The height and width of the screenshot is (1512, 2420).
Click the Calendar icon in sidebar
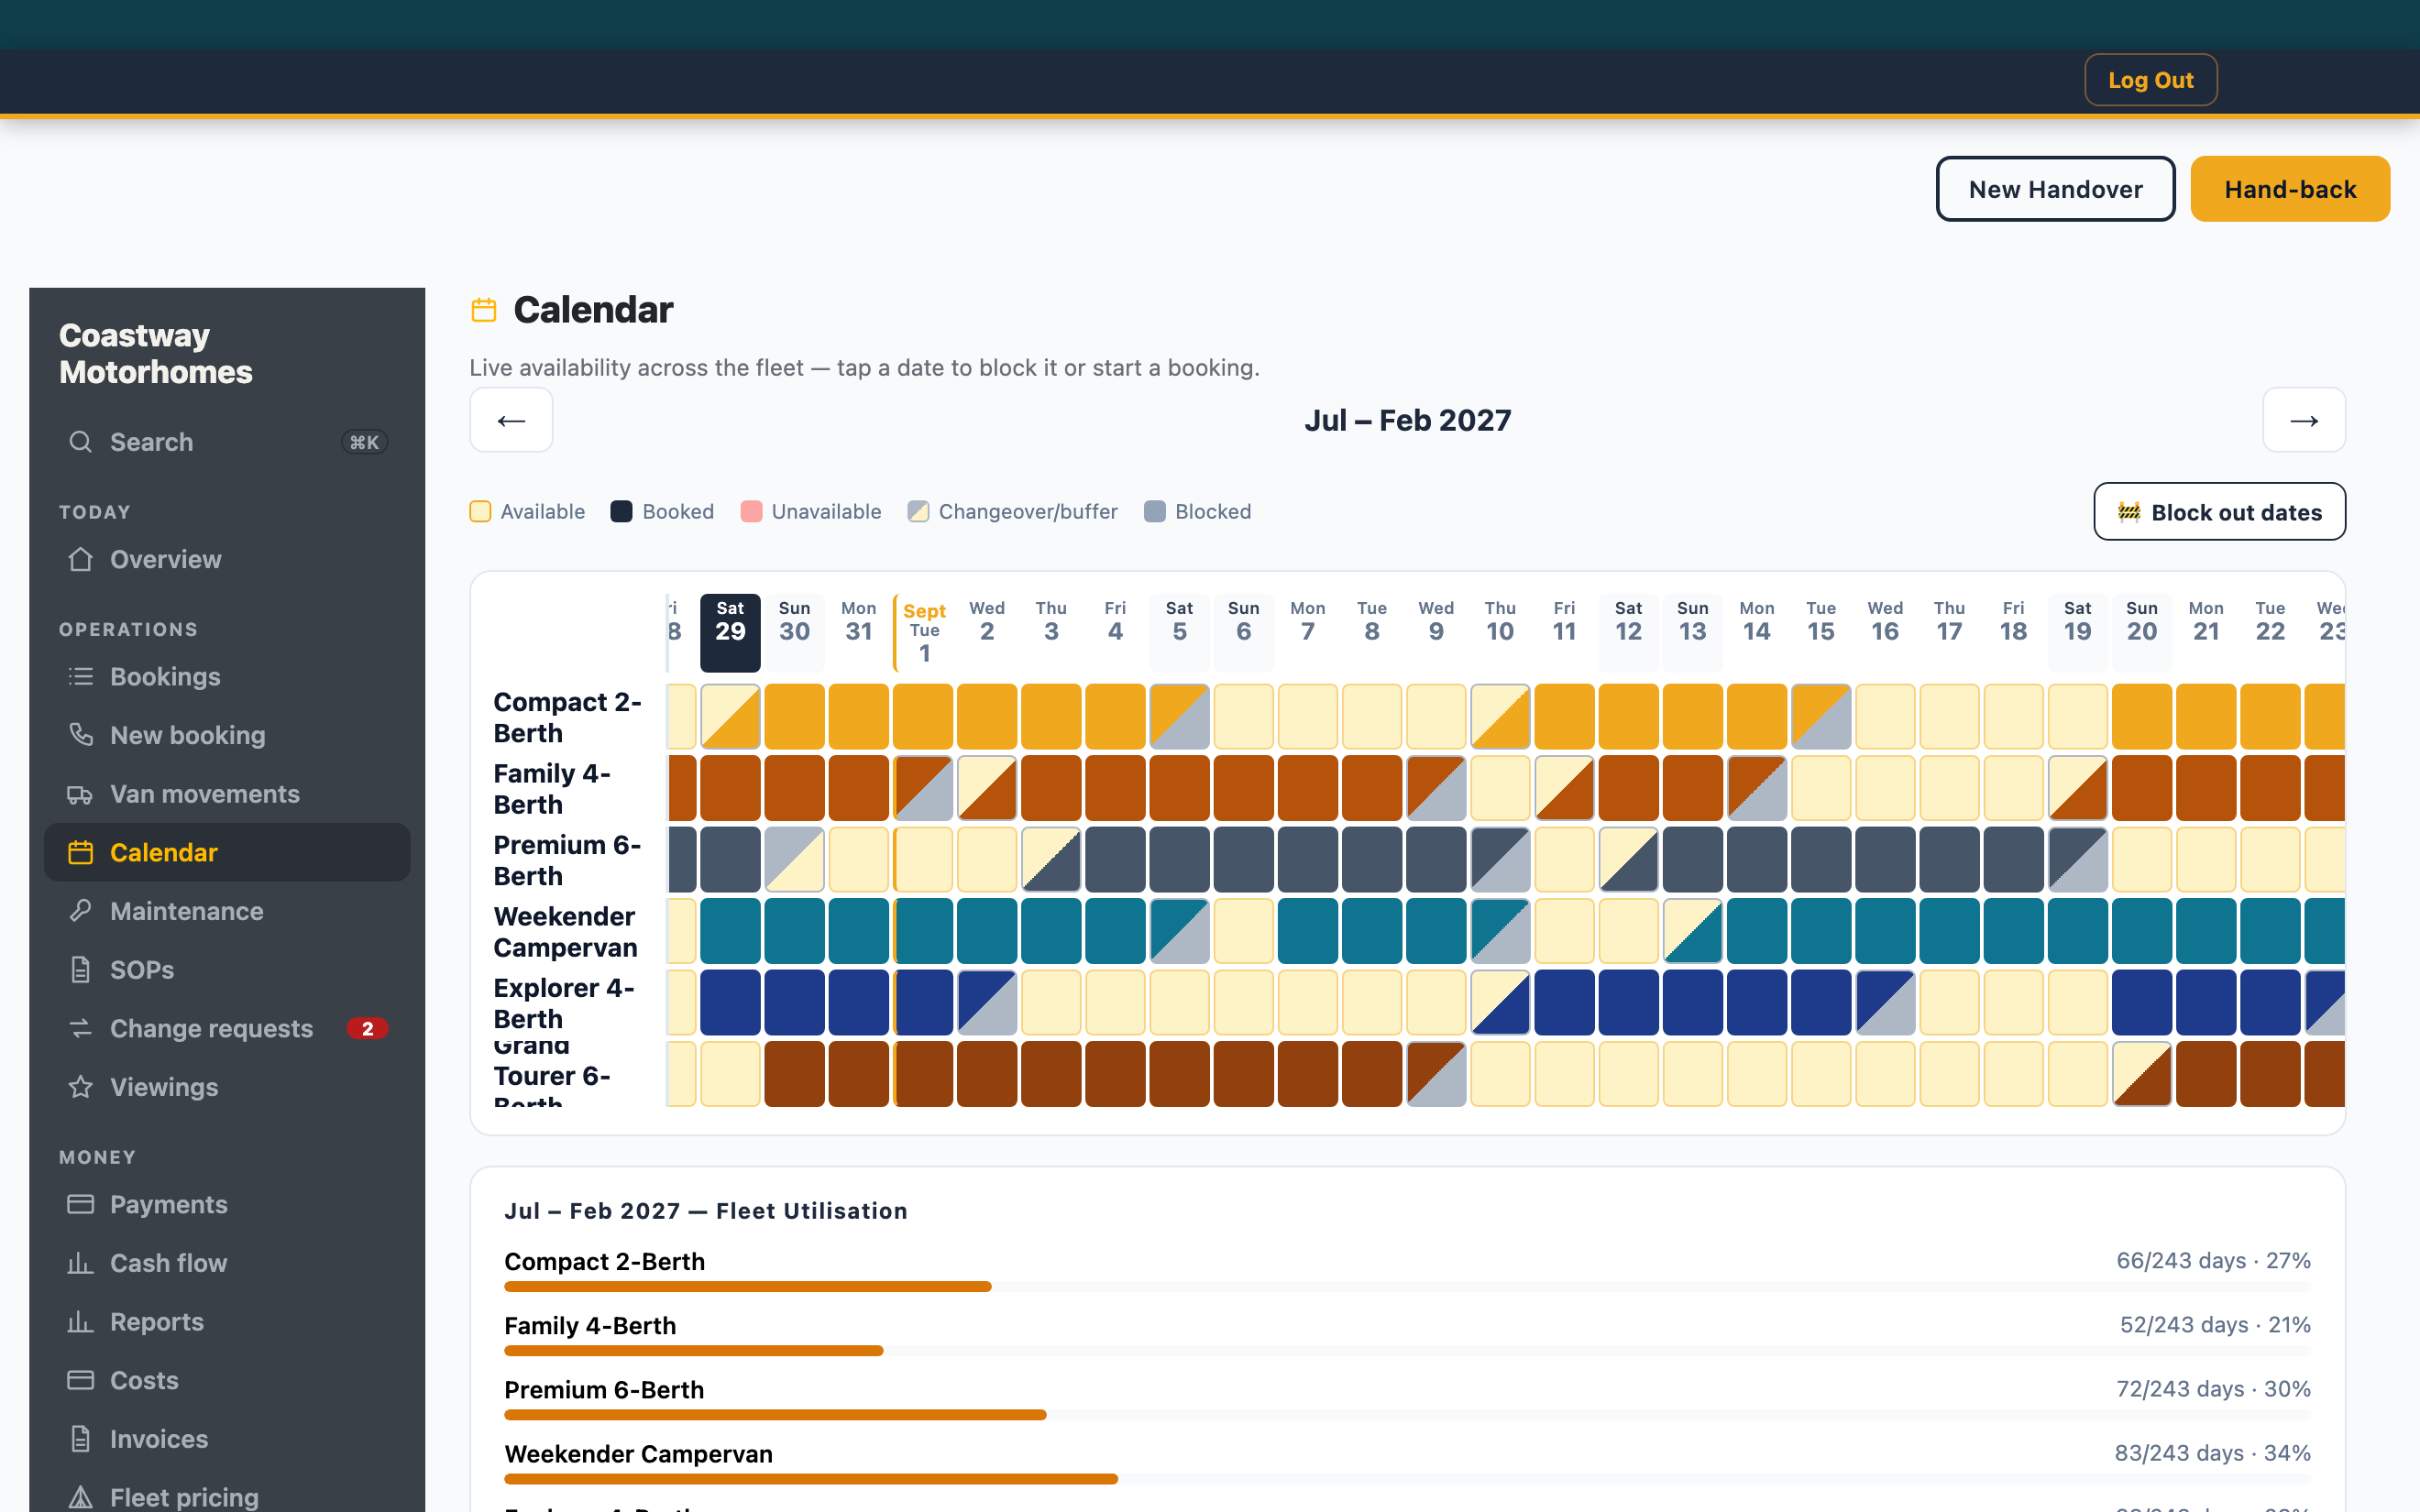tap(81, 852)
